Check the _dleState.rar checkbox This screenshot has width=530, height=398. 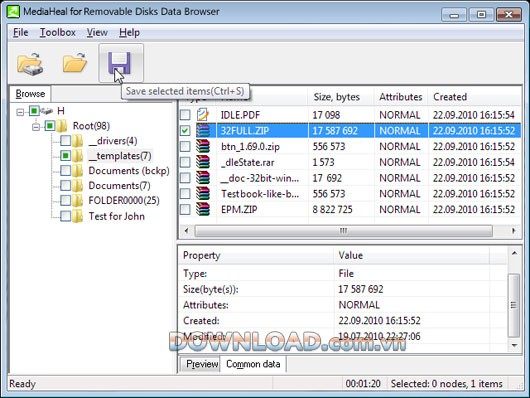tap(185, 162)
